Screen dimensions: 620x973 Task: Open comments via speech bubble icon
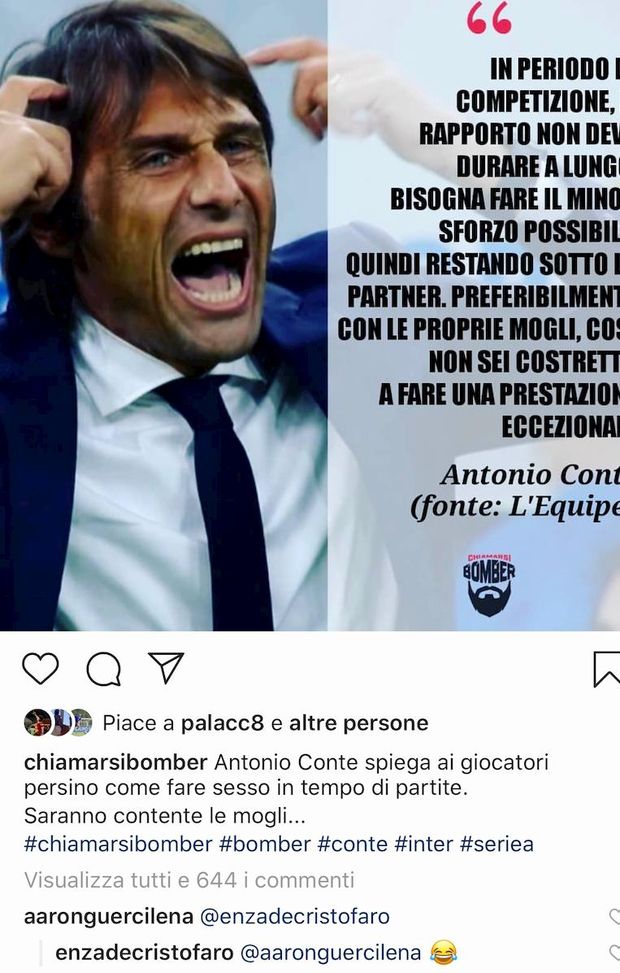tap(104, 670)
